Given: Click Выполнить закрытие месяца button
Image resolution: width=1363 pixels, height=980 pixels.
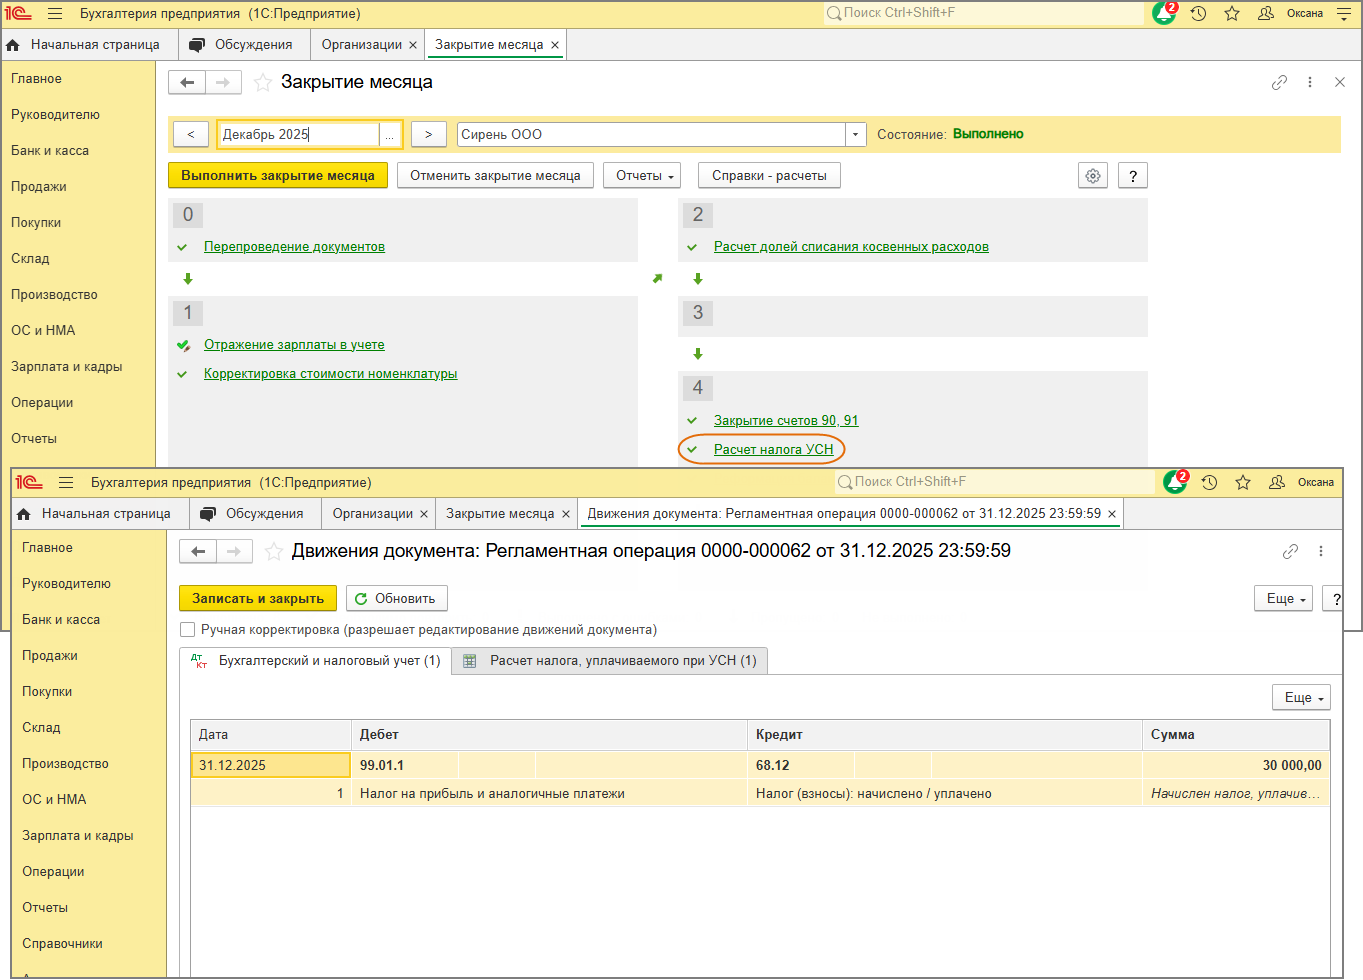Looking at the screenshot, I should click(278, 176).
